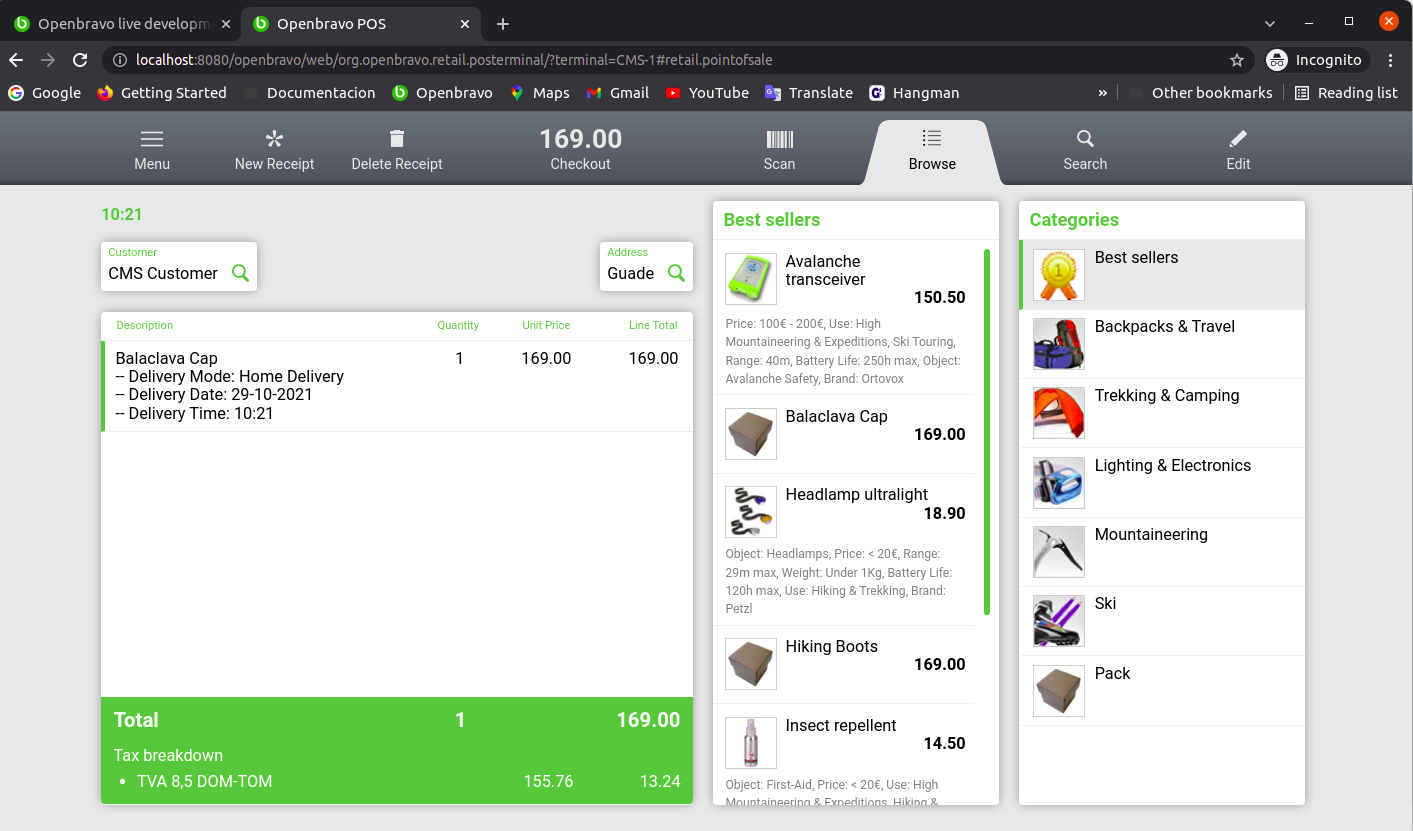Search address with Guade magnifier icon

tap(676, 272)
